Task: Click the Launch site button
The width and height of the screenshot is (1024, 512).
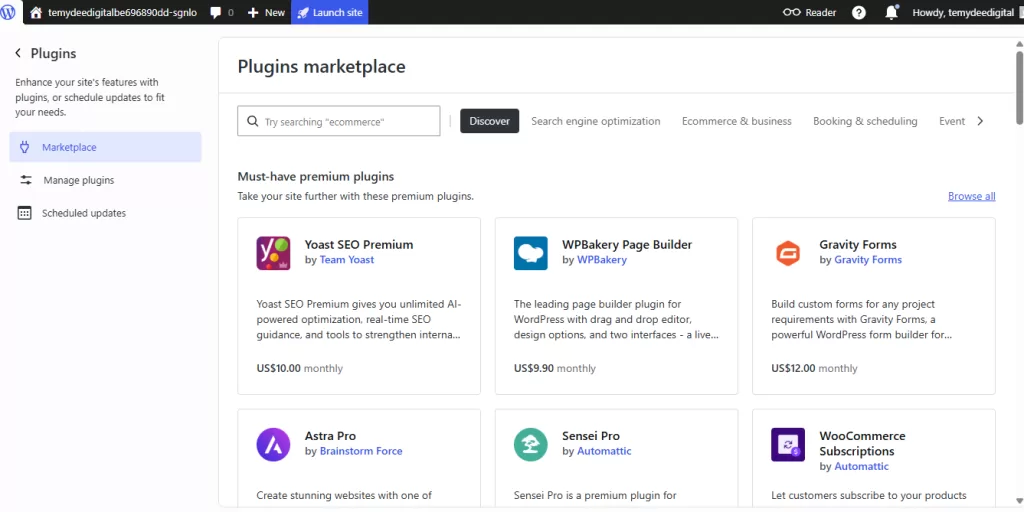Action: (330, 12)
